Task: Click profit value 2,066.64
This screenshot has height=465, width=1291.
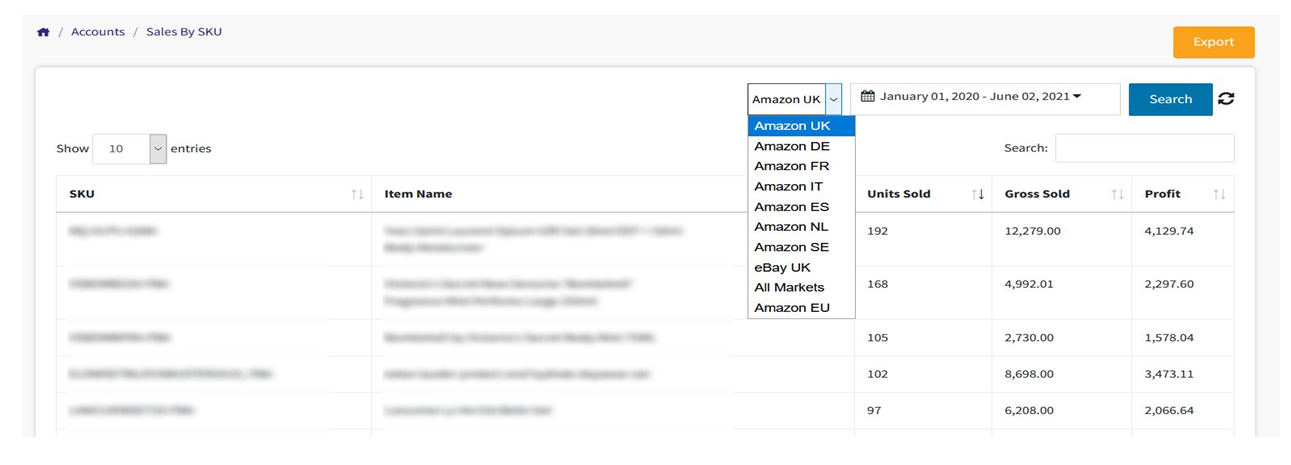Action: [1169, 410]
